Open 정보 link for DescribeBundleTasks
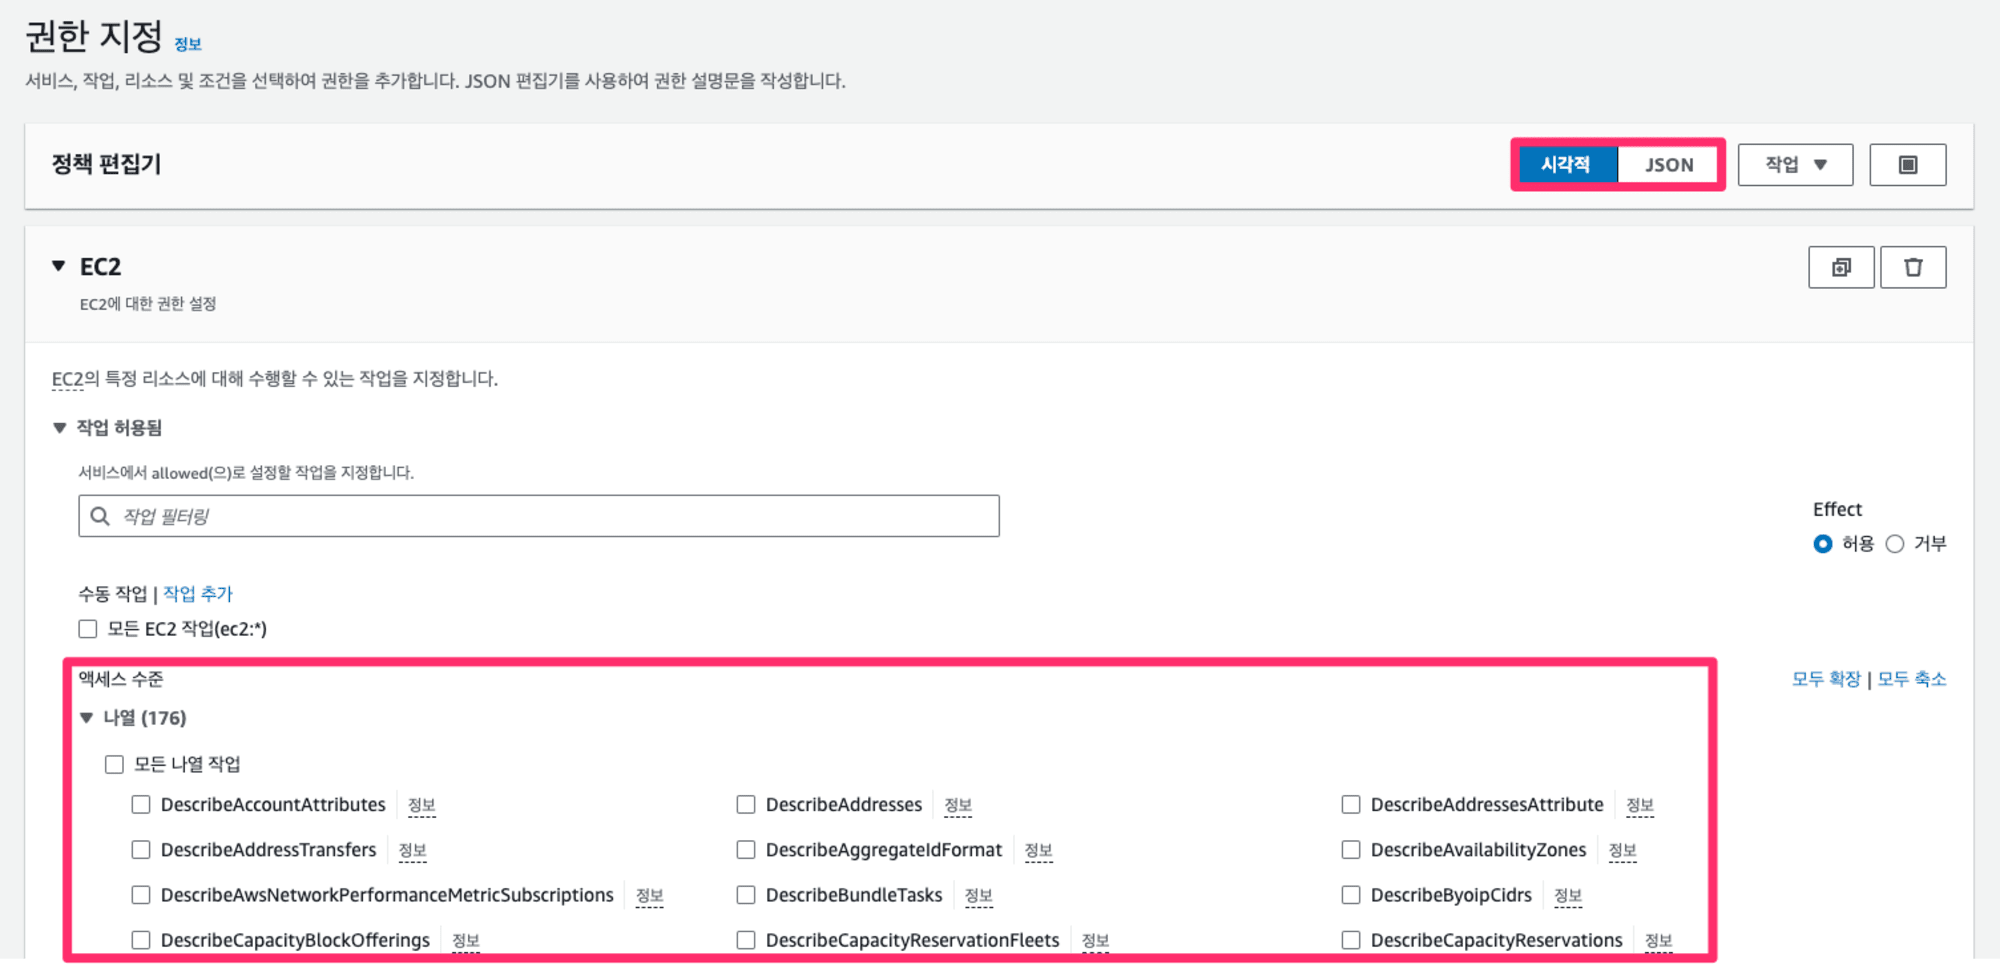 [979, 895]
